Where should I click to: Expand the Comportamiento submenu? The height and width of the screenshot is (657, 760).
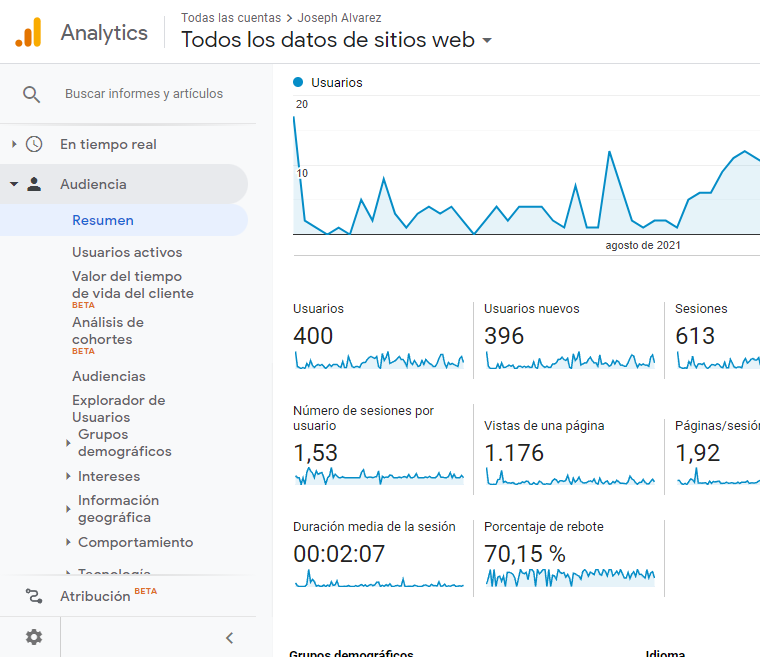[x=68, y=542]
